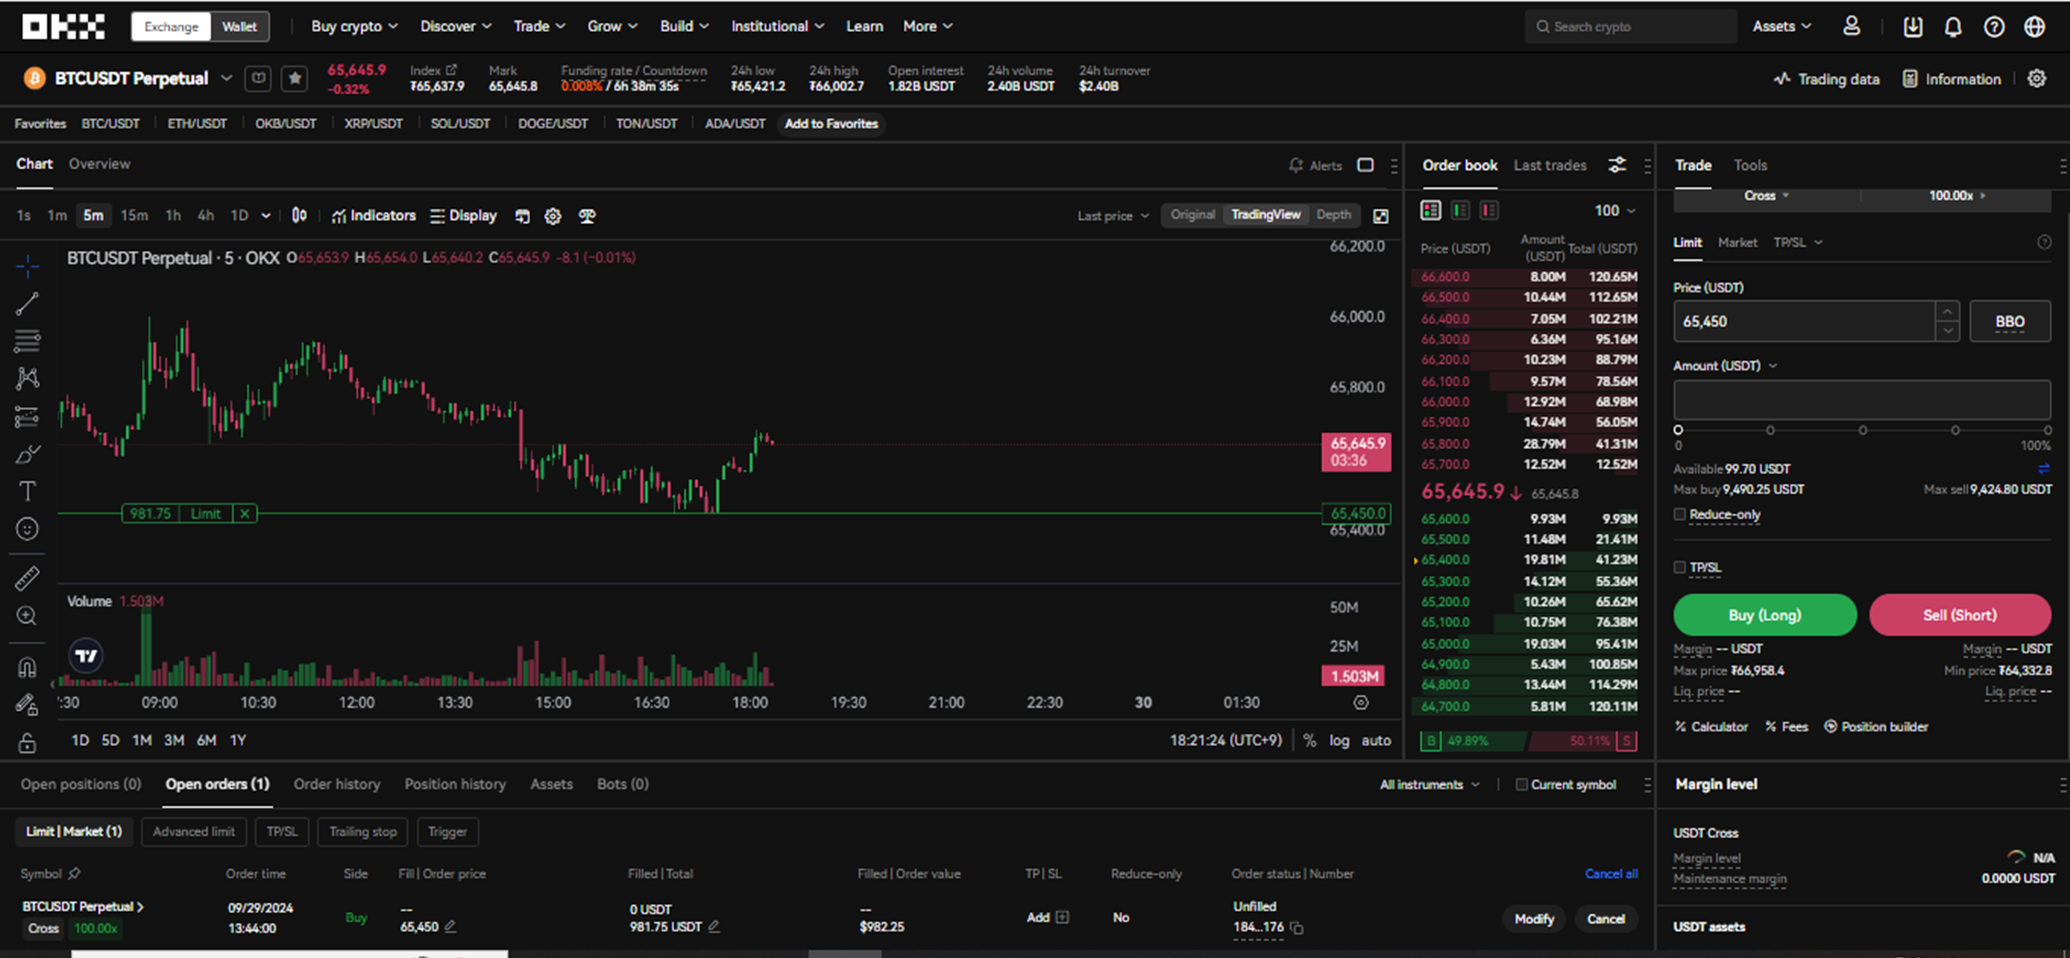This screenshot has height=958, width=2070.
Task: Open BTCUSDT Perpetual instrument selector arrow
Action: (x=227, y=78)
